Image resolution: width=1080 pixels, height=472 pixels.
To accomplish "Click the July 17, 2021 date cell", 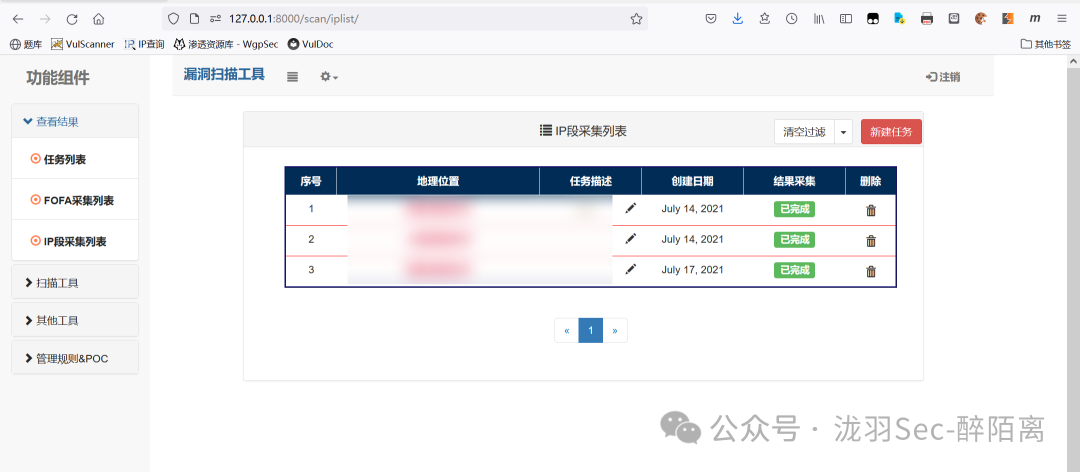I will tap(692, 269).
